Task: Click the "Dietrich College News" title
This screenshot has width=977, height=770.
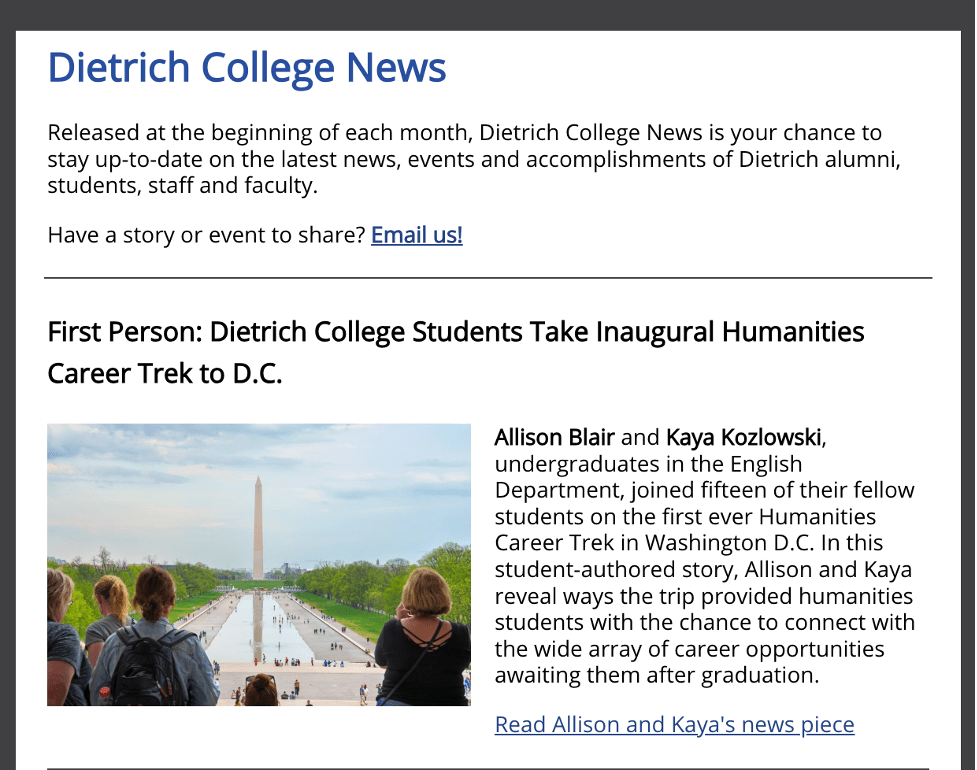Action: point(247,67)
